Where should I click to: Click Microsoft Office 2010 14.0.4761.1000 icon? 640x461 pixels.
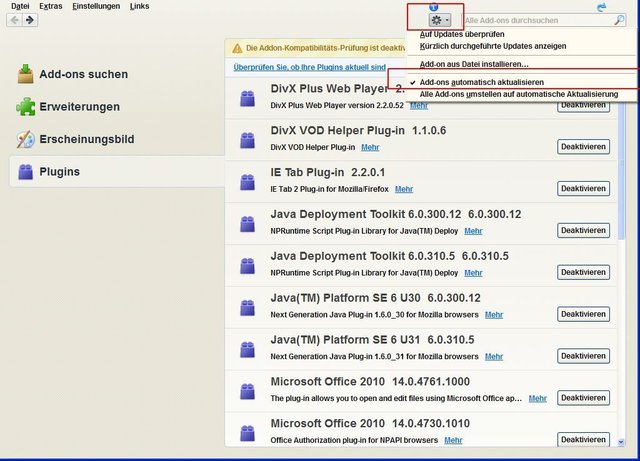pos(247,392)
